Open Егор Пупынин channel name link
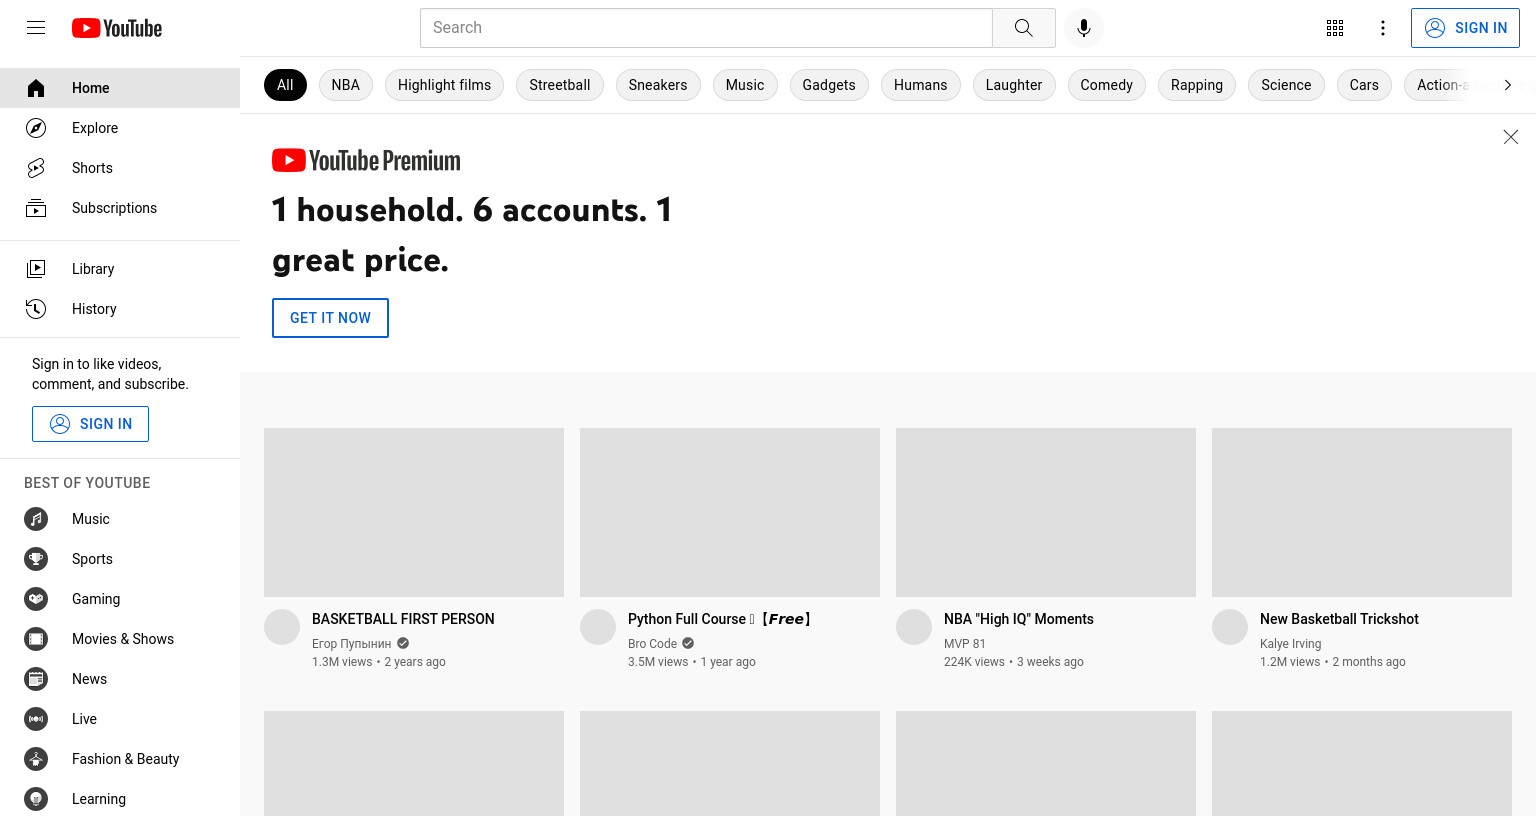The image size is (1536, 816). coord(351,644)
